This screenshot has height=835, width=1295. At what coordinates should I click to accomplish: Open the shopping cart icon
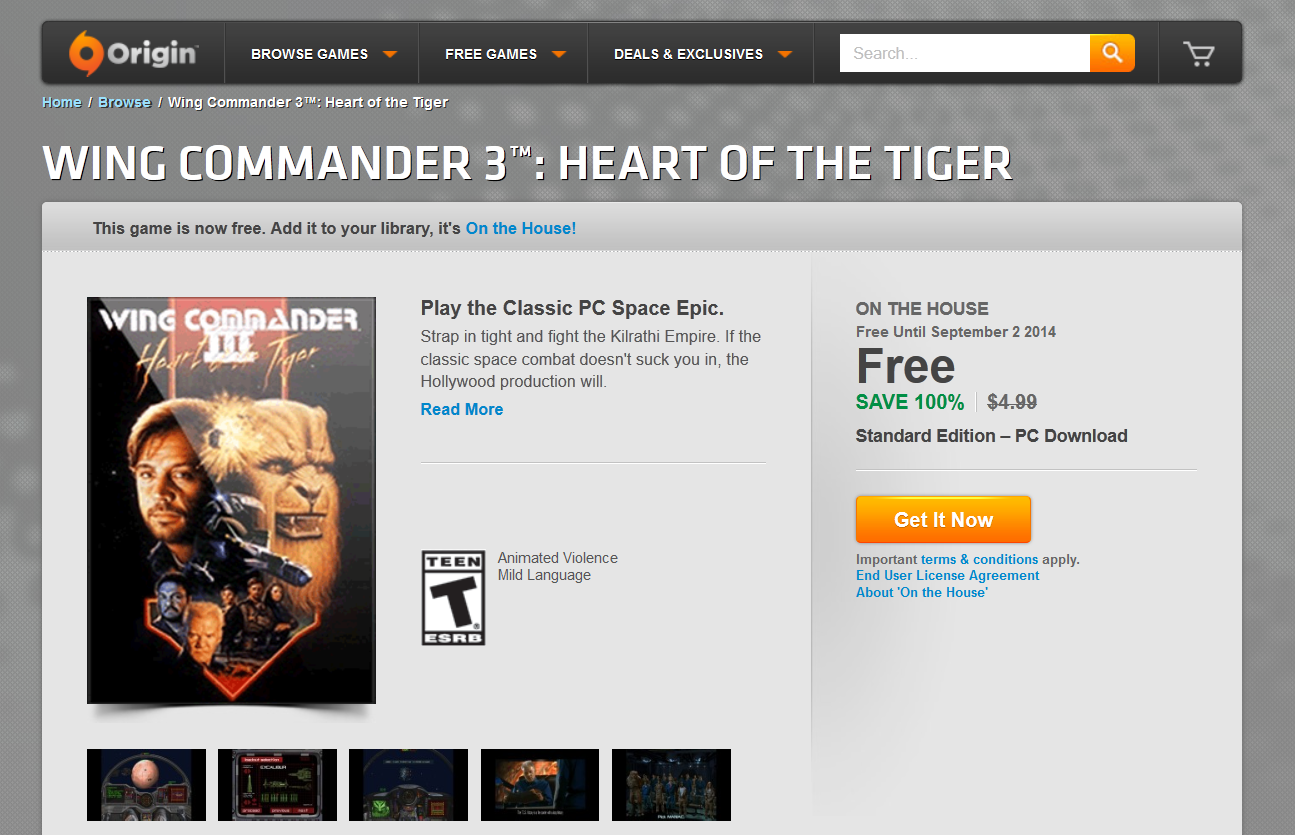point(1198,54)
